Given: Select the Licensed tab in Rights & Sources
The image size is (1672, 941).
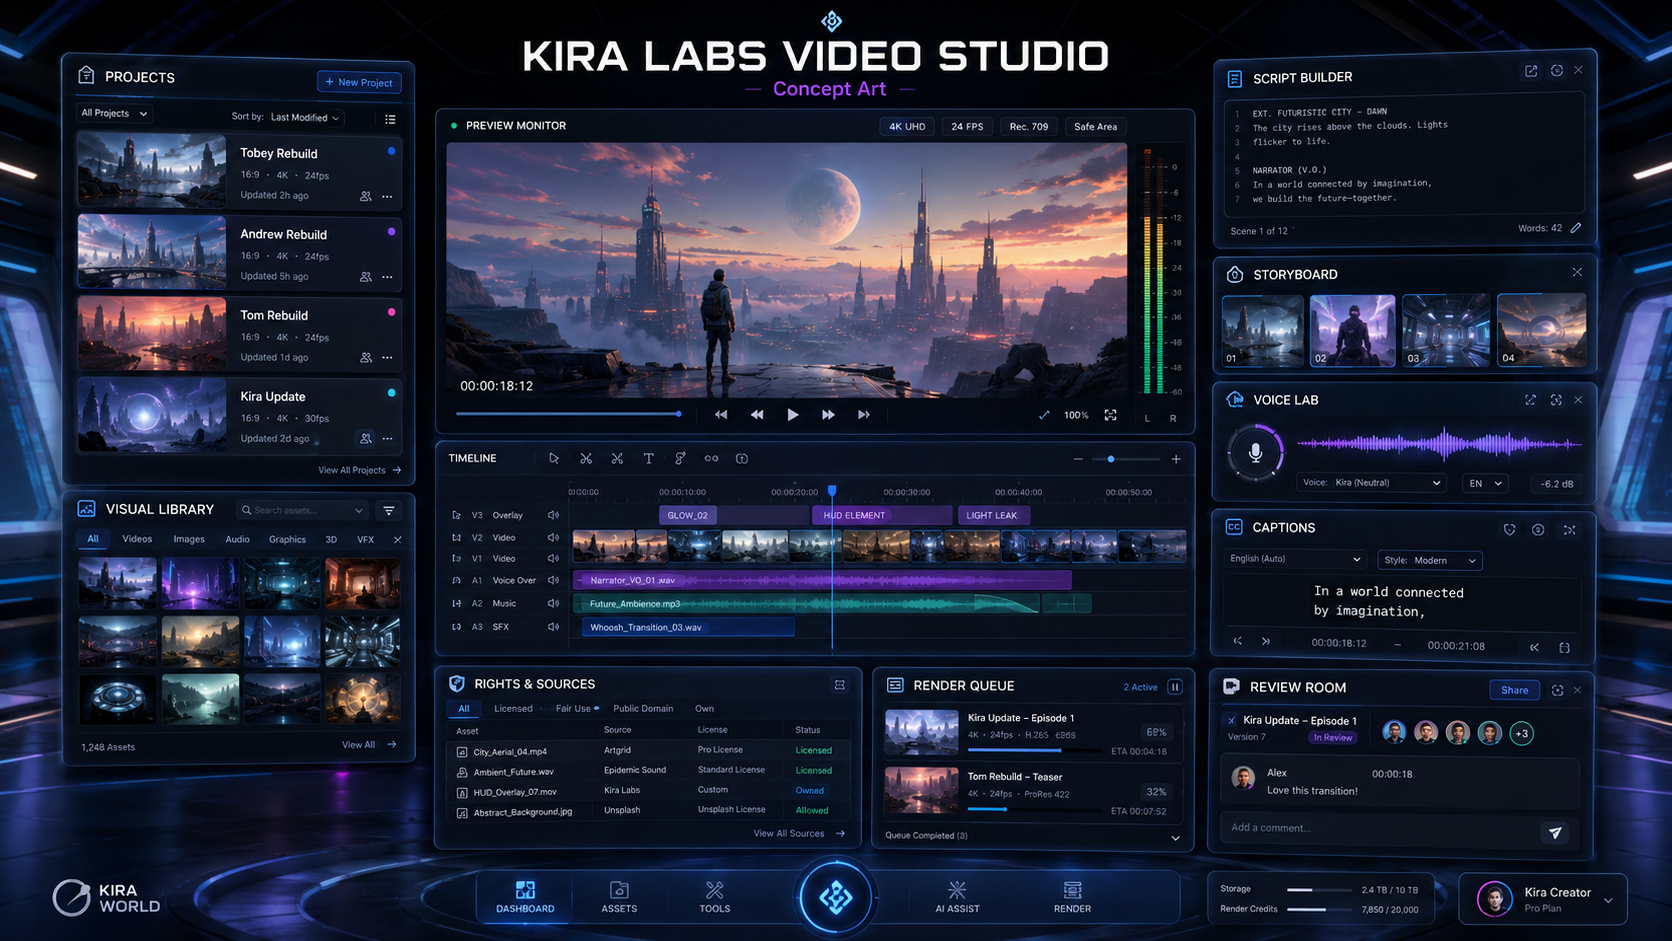Looking at the screenshot, I should pyautogui.click(x=513, y=709).
